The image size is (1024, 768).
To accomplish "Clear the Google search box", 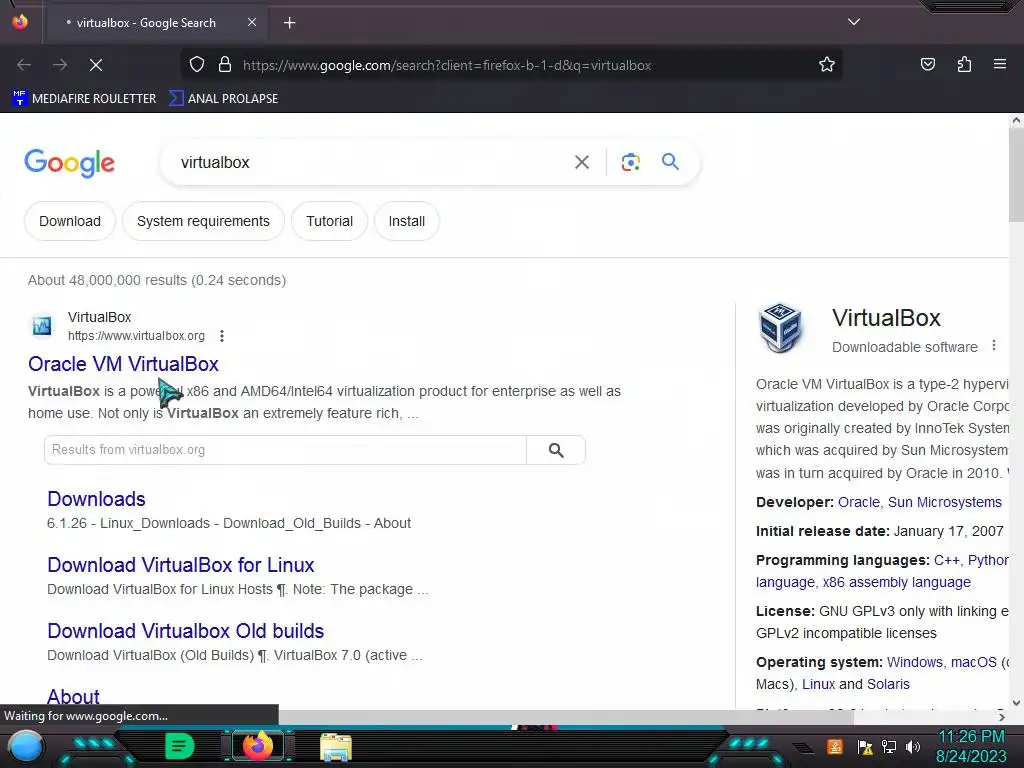I will click(x=581, y=162).
